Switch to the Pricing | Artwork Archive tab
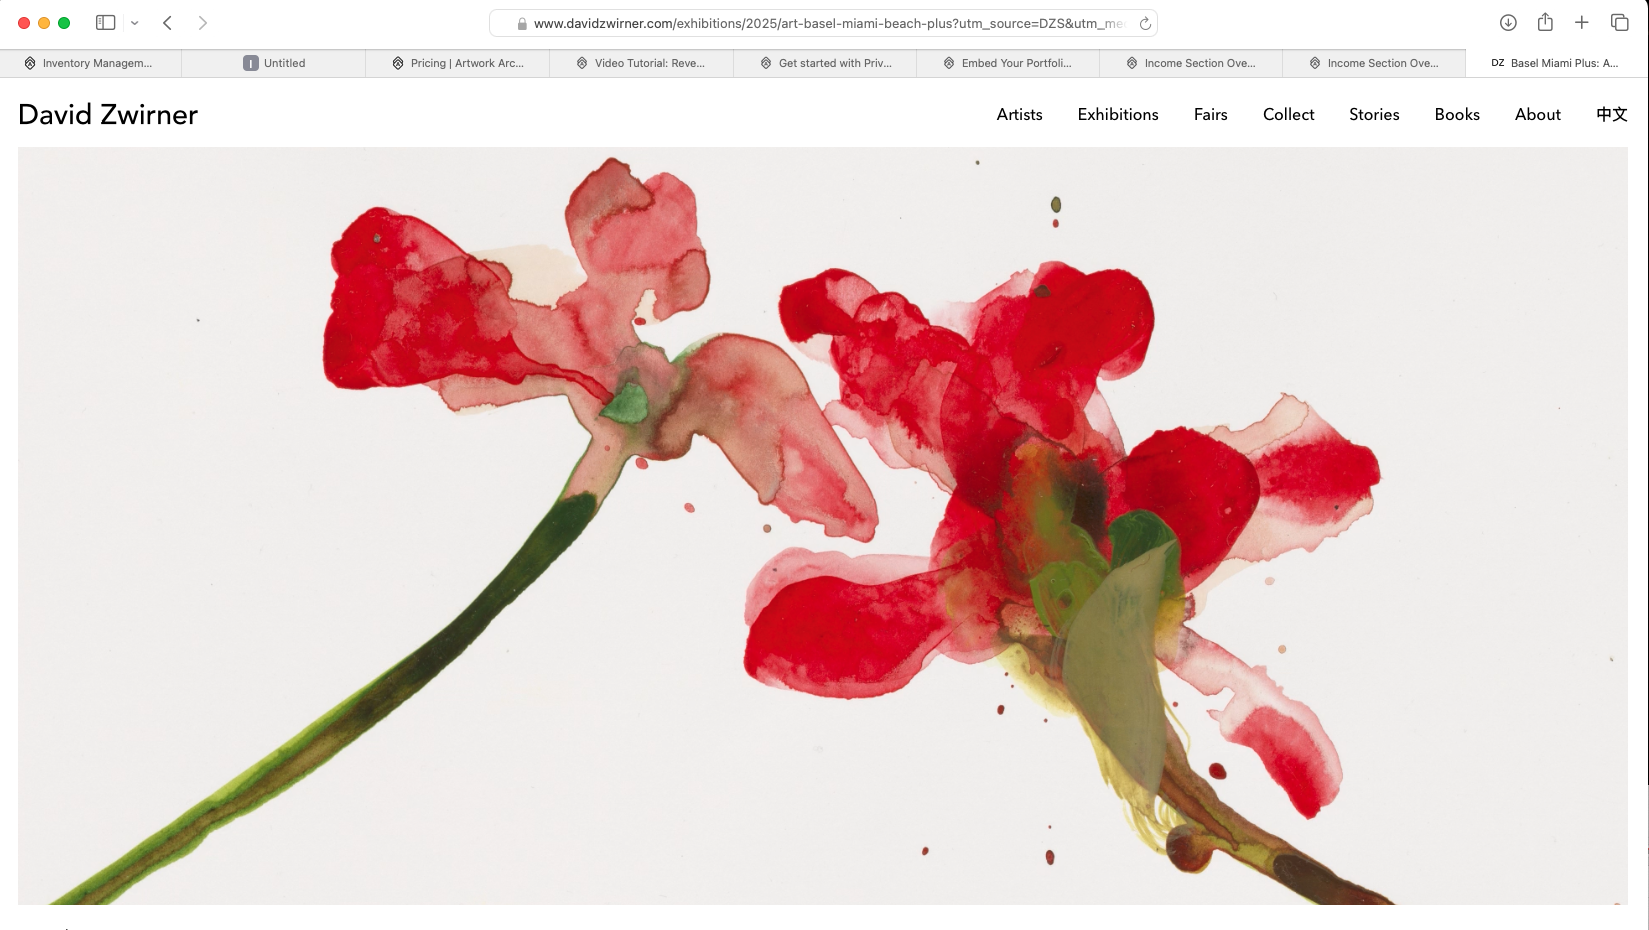Image resolution: width=1649 pixels, height=930 pixels. point(458,63)
